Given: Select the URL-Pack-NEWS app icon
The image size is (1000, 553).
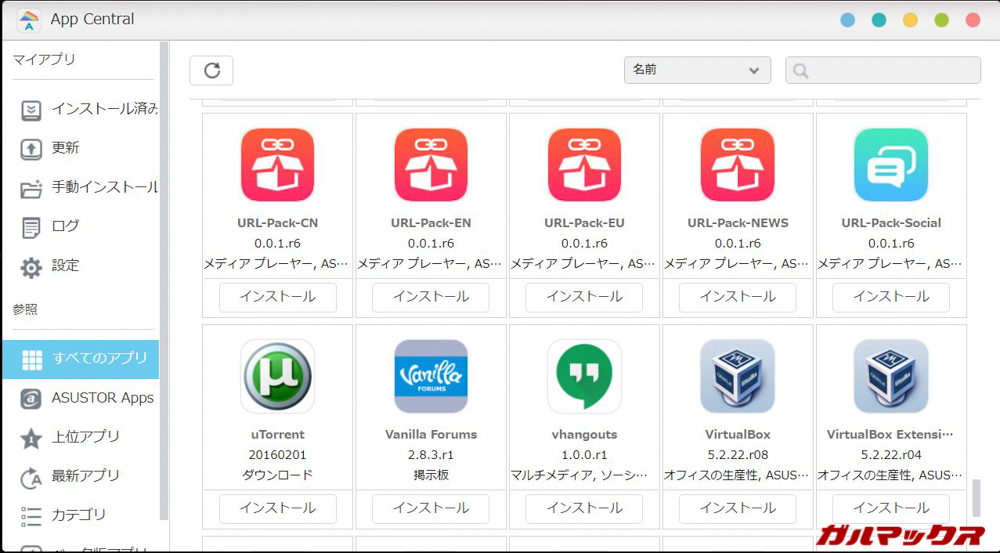Looking at the screenshot, I should pyautogui.click(x=737, y=165).
